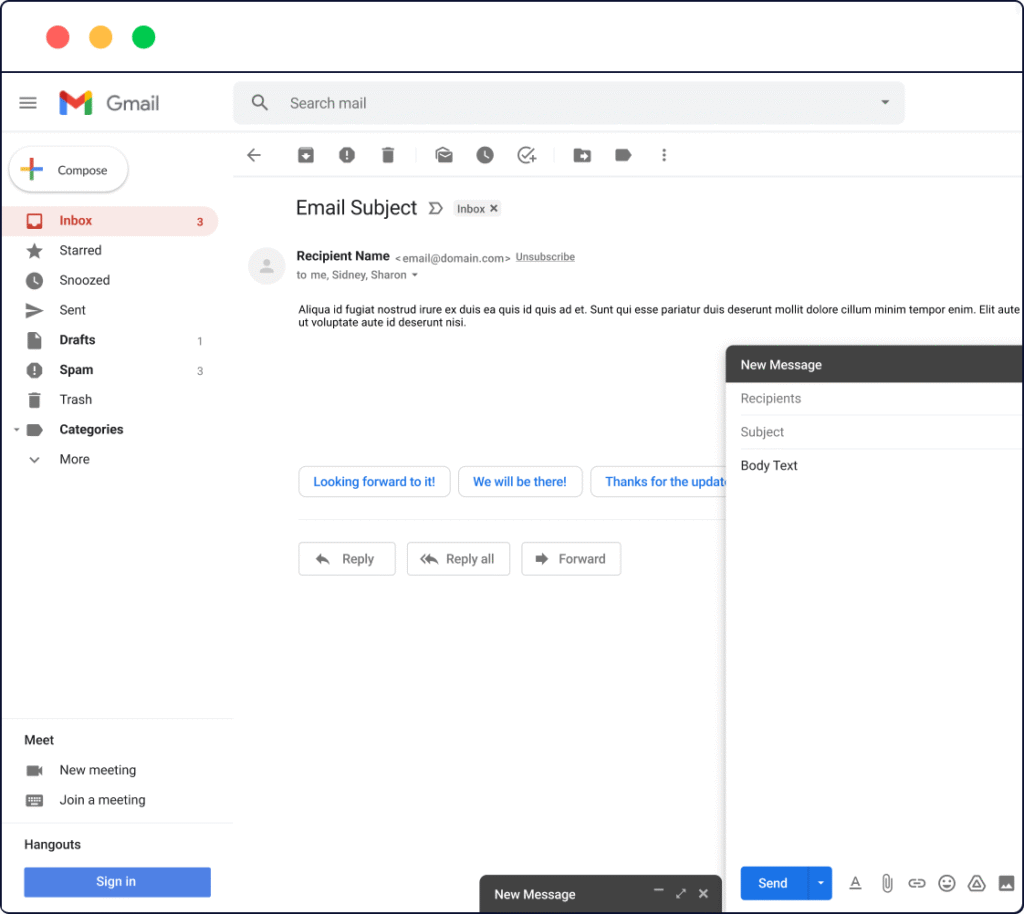Open the emoji picker in compose
The height and width of the screenshot is (914, 1024).
947,883
